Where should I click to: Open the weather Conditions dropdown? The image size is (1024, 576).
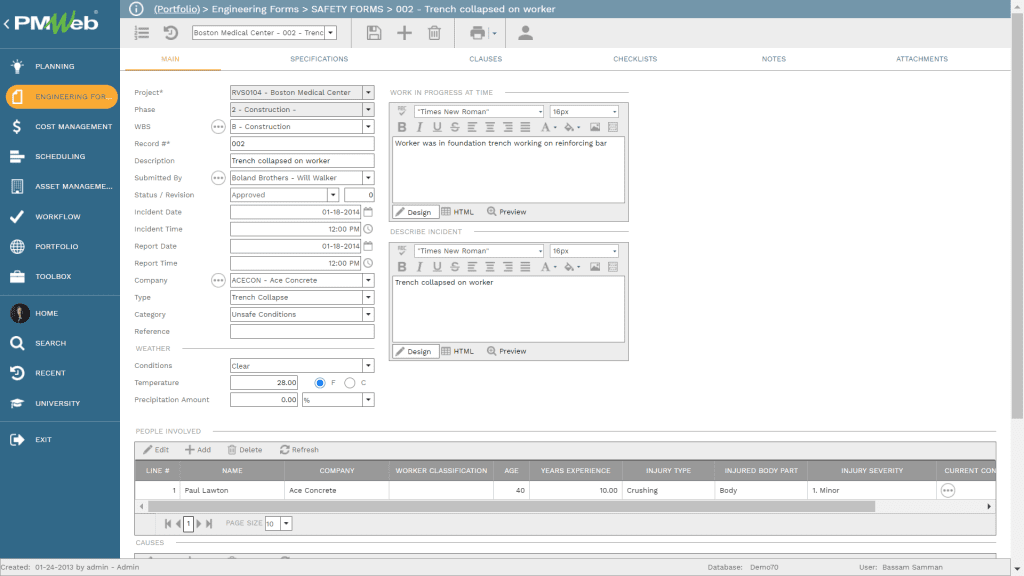(x=368, y=366)
